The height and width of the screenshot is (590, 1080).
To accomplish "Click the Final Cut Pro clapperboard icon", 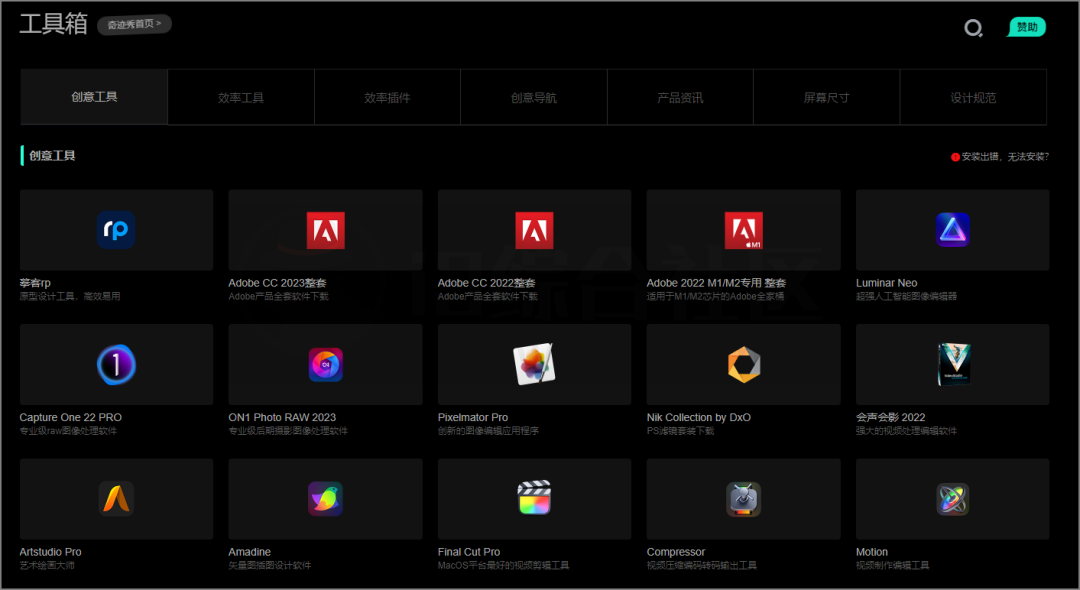I will click(534, 498).
